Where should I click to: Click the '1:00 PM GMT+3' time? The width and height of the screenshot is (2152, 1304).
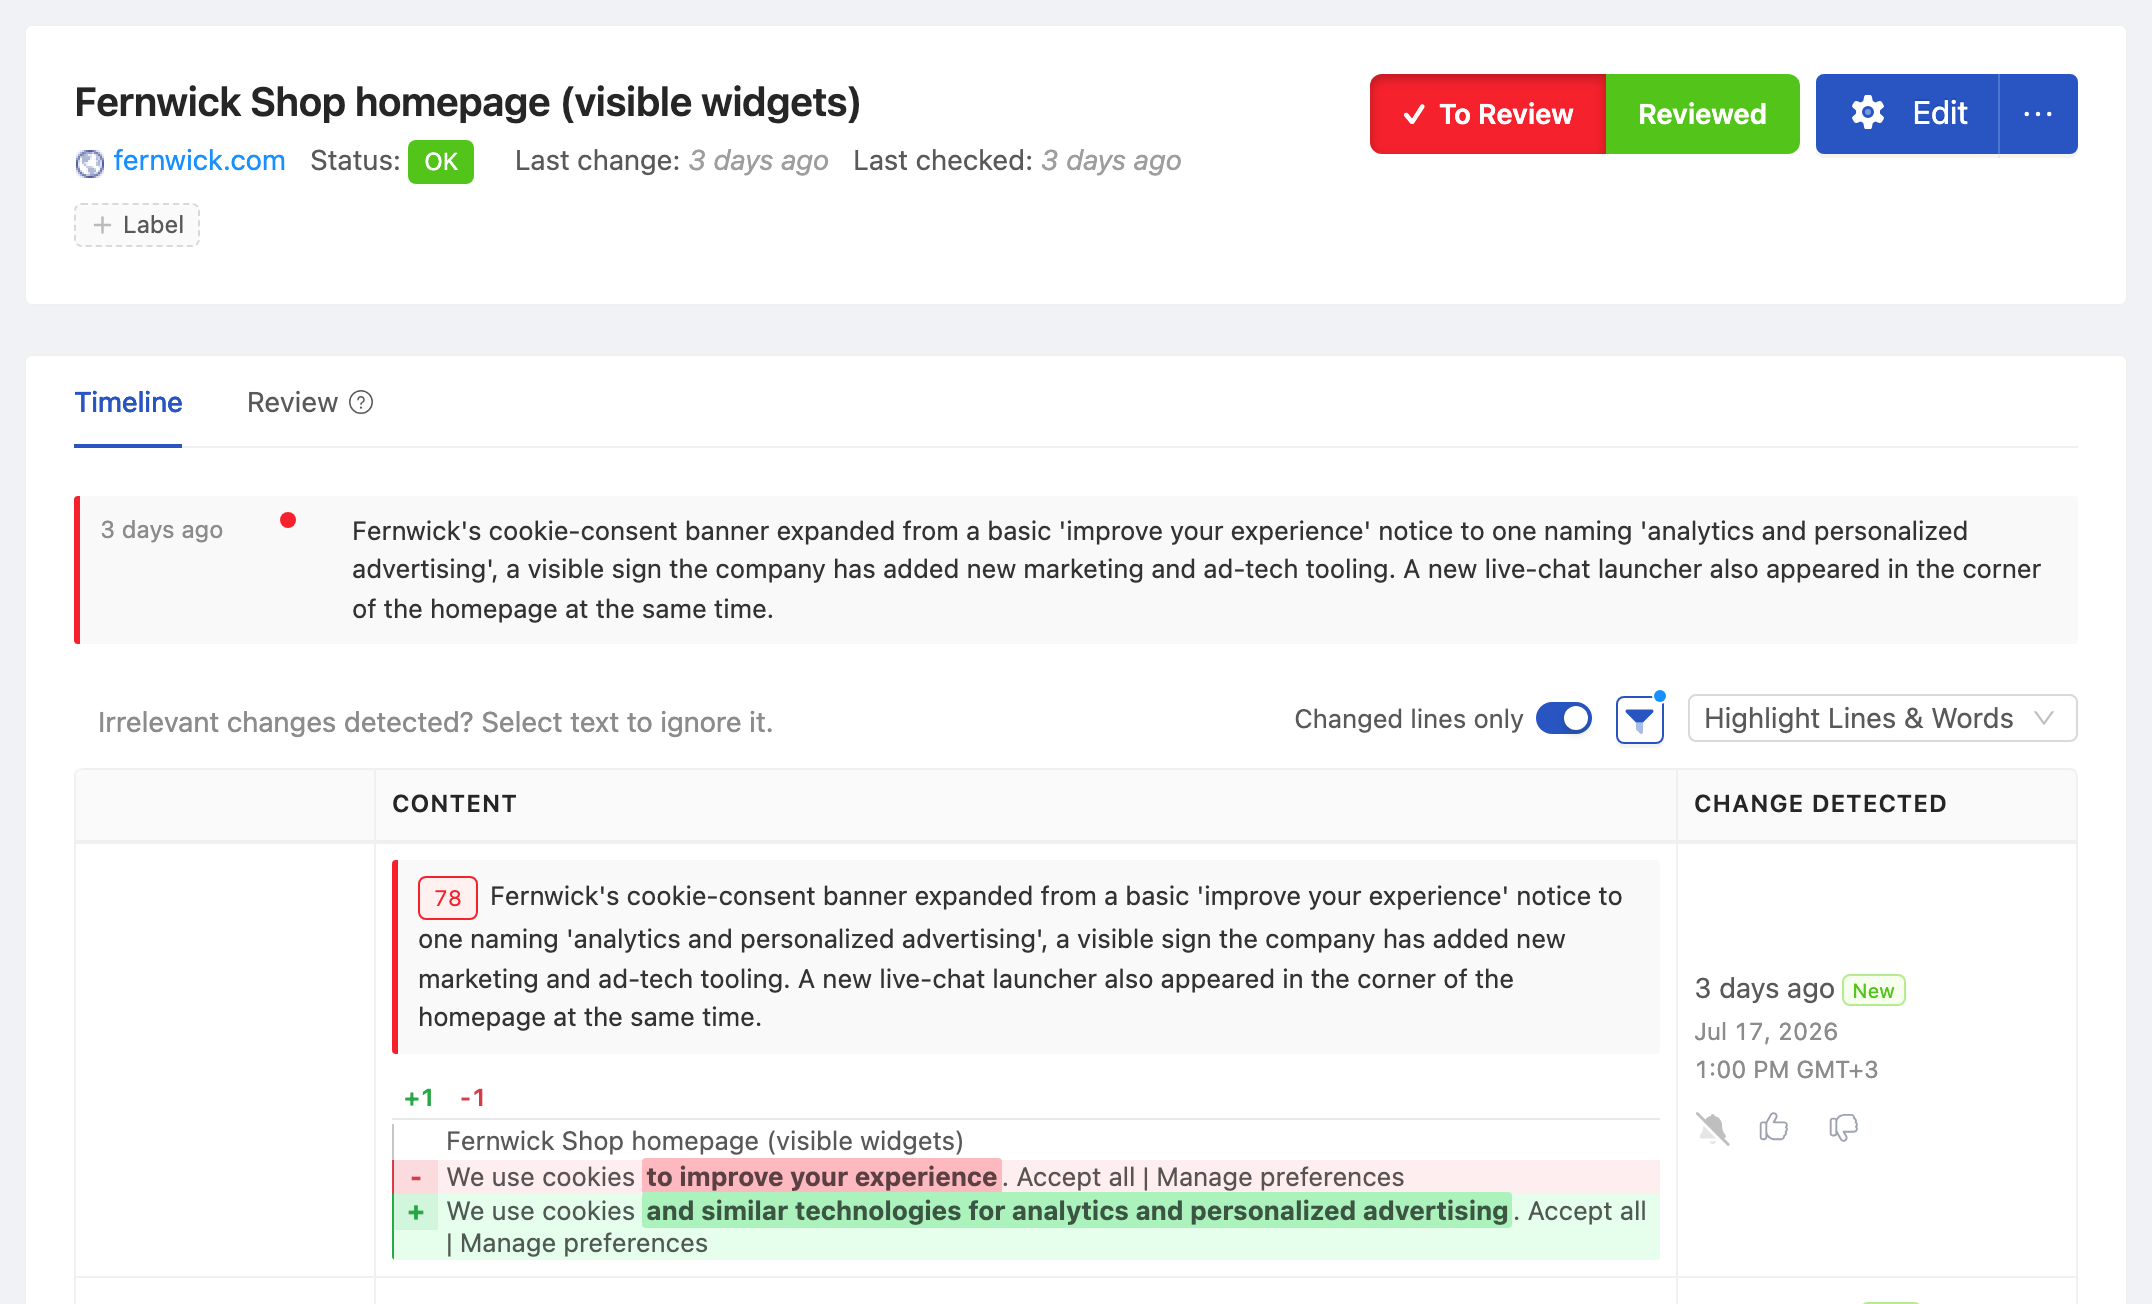click(x=1786, y=1069)
